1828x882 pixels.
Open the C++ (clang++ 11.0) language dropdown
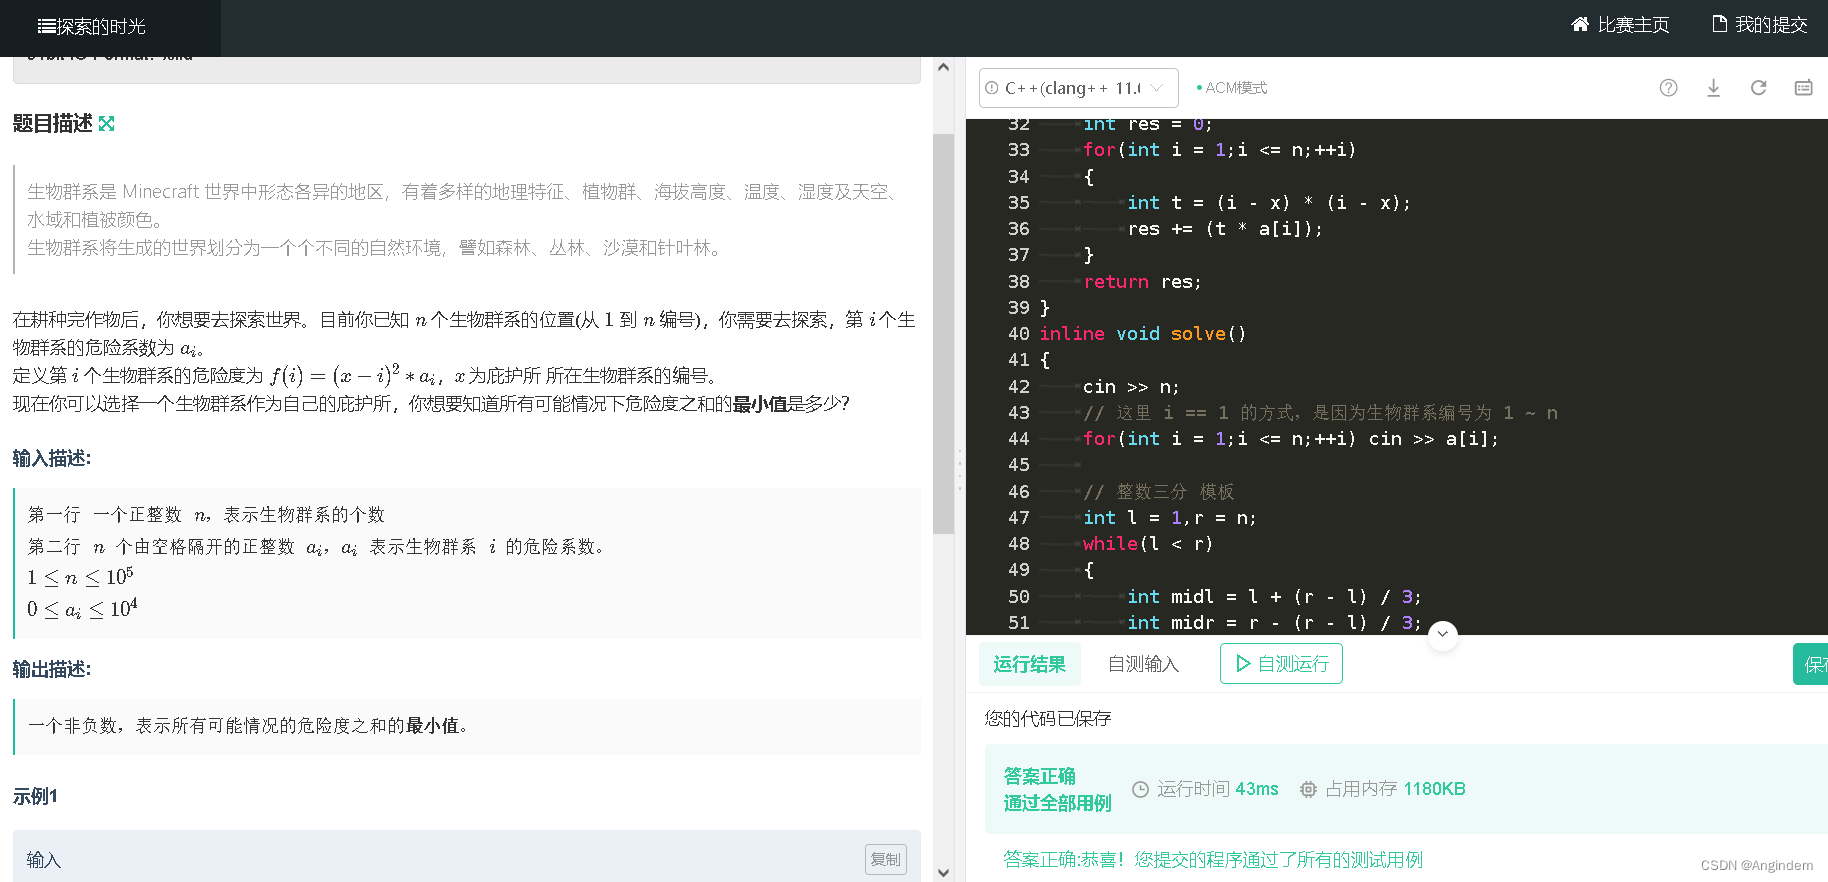(1078, 88)
